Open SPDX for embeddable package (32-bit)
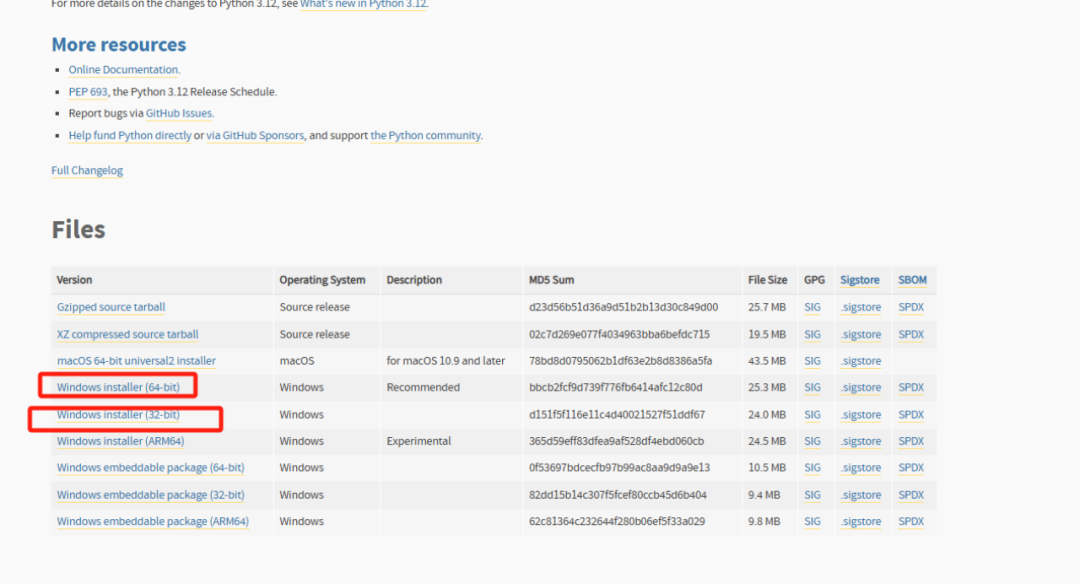 click(x=911, y=494)
